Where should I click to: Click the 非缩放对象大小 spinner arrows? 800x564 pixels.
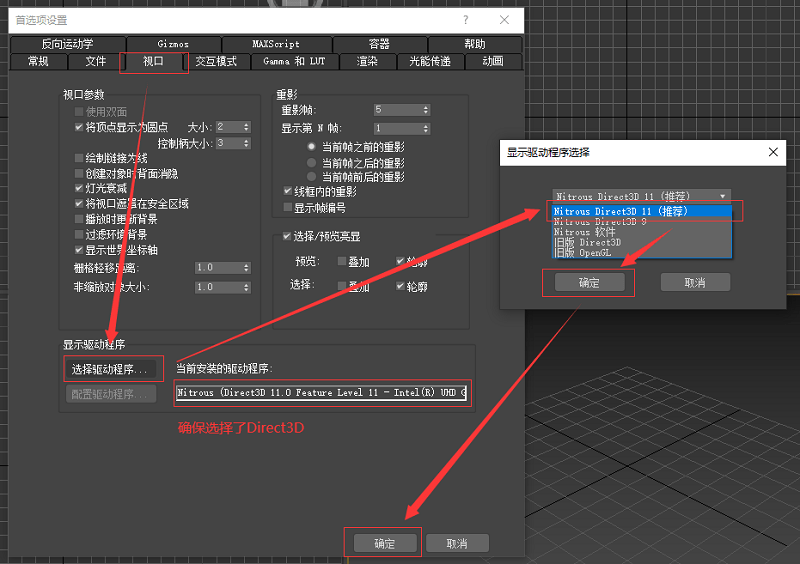[x=246, y=287]
